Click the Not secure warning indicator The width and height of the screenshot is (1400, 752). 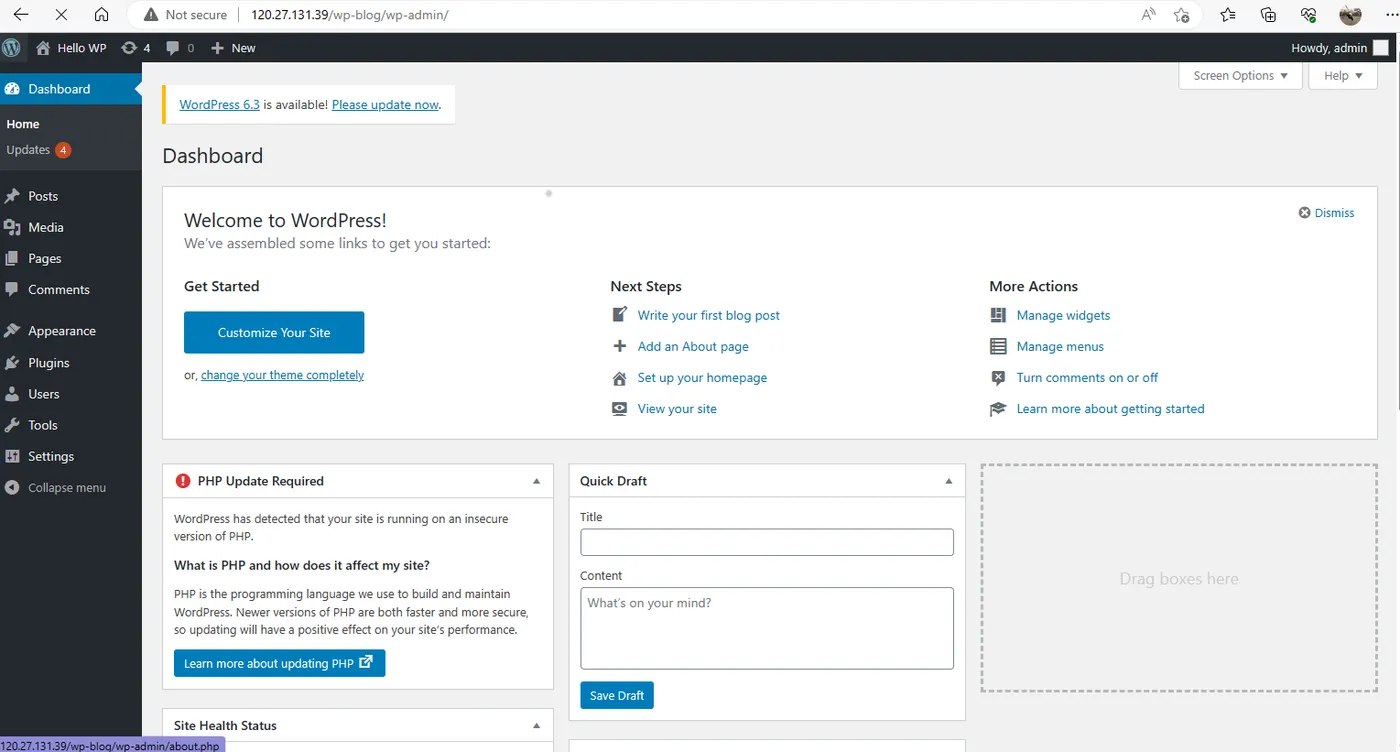click(186, 15)
